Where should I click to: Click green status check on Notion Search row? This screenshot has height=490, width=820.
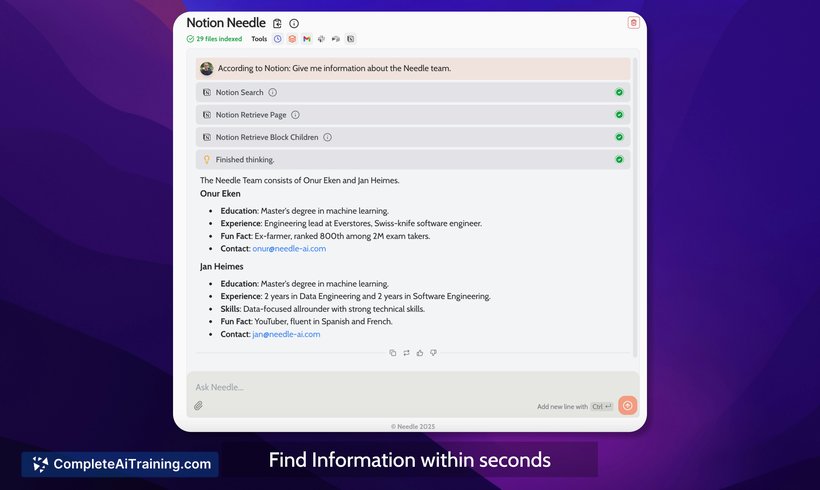click(619, 93)
